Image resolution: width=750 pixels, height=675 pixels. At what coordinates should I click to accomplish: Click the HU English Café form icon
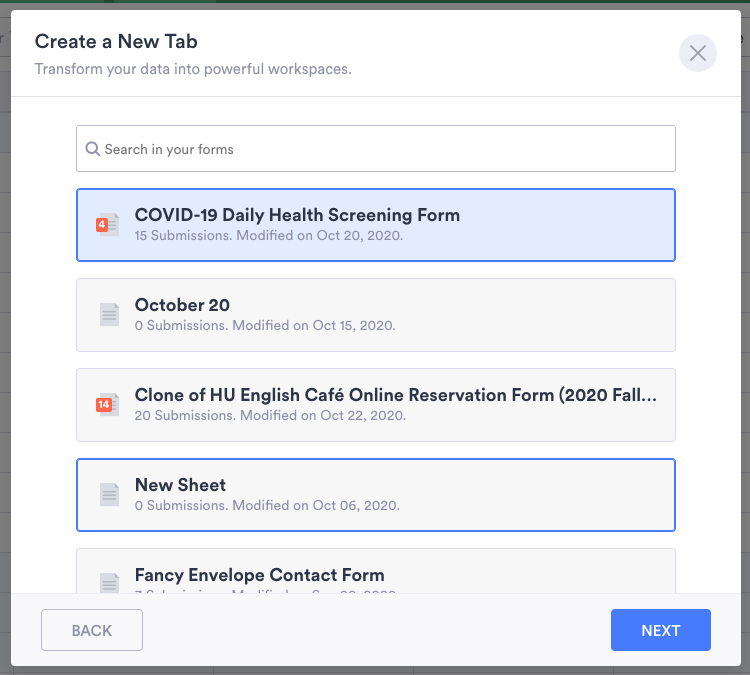click(x=110, y=404)
